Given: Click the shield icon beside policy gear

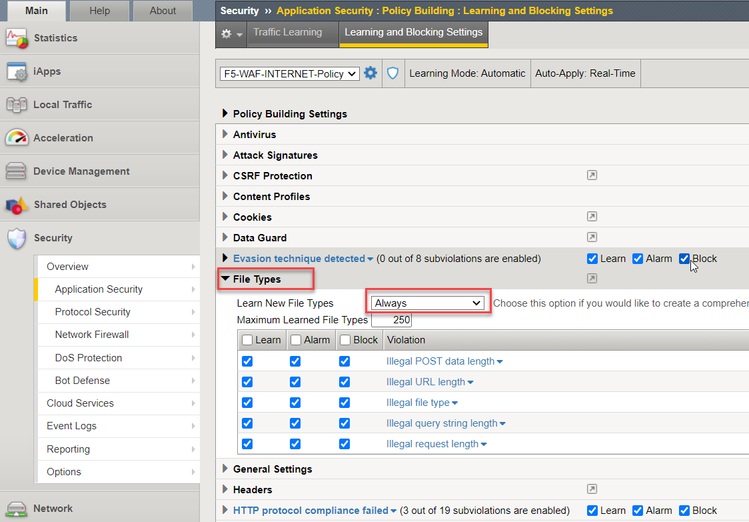Looking at the screenshot, I should click(393, 73).
